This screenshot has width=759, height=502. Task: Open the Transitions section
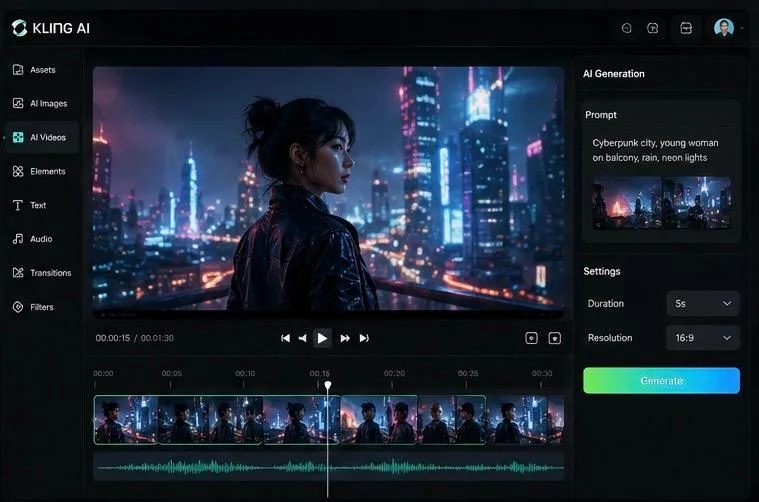click(42, 273)
